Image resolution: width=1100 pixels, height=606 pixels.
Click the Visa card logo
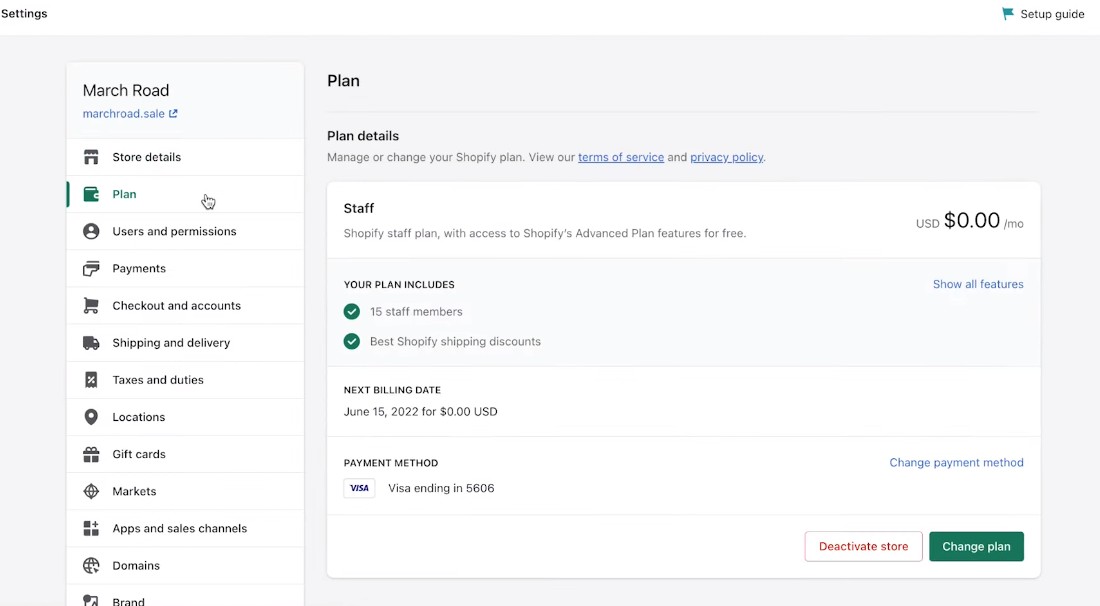click(x=359, y=488)
